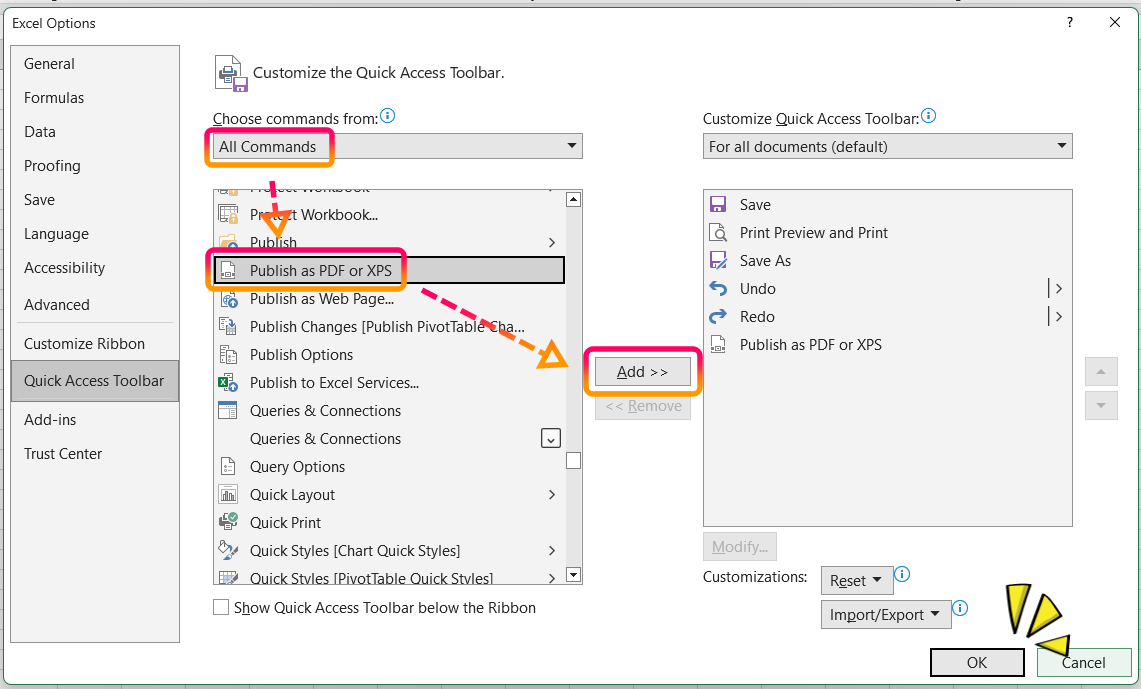Click the command list scrollbar thumb
The width and height of the screenshot is (1141, 689).
[573, 461]
